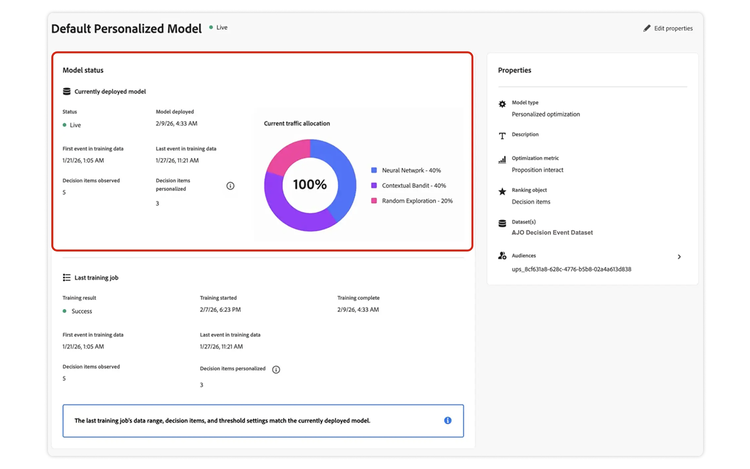
Task: Click the Ranking object star icon
Action: point(502,191)
